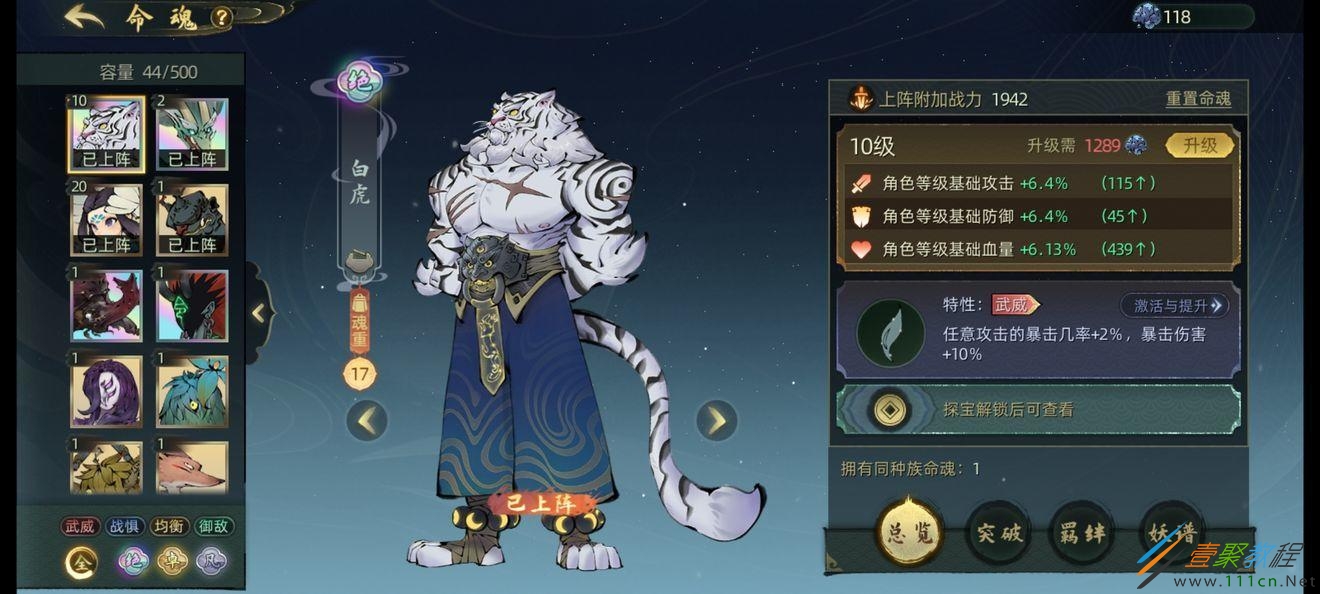Show previous character with left arrow
The width and height of the screenshot is (1320, 594).
[367, 421]
